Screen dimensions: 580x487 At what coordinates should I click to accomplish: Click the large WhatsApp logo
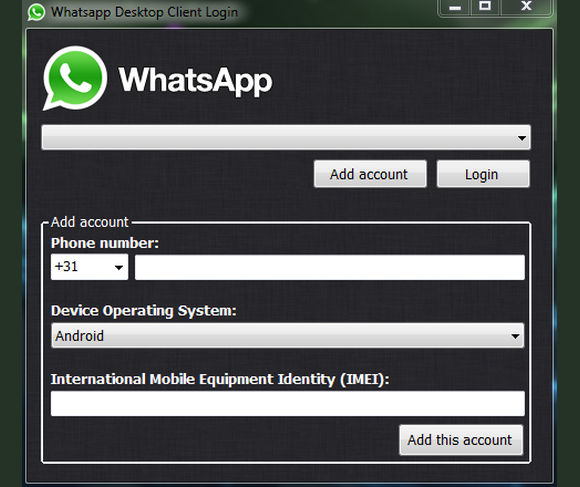click(75, 78)
